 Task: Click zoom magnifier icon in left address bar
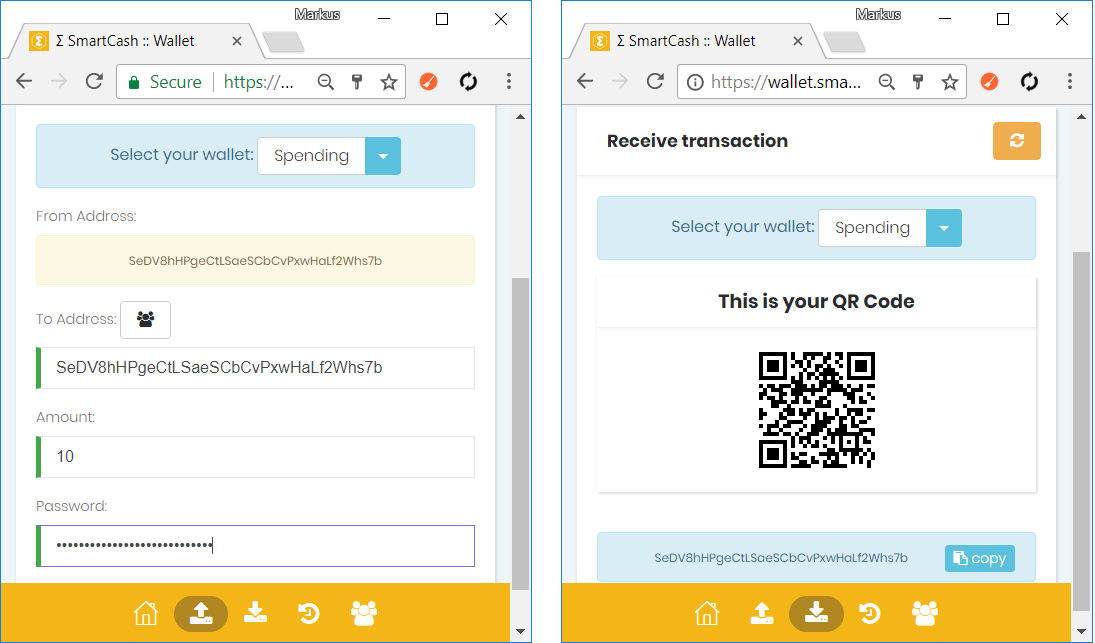pos(325,82)
